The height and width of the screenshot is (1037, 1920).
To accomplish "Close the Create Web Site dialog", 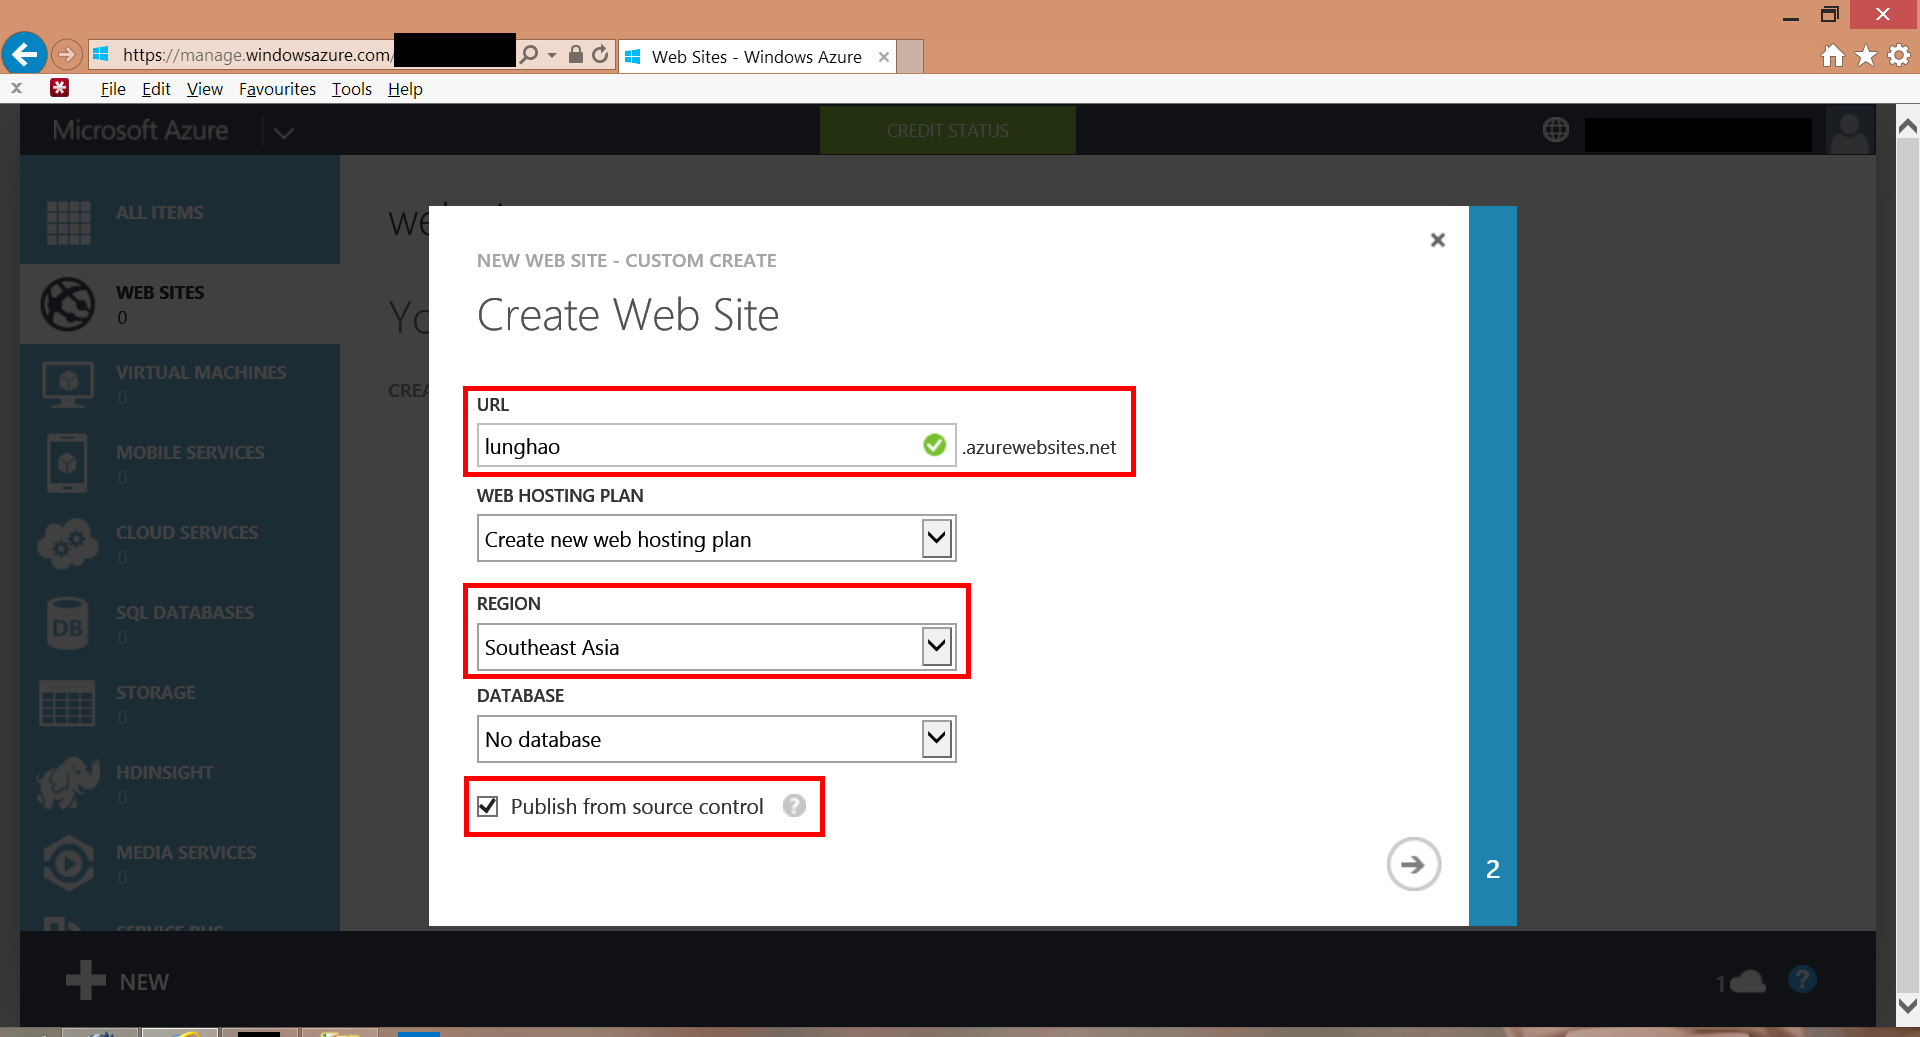I will (1438, 240).
